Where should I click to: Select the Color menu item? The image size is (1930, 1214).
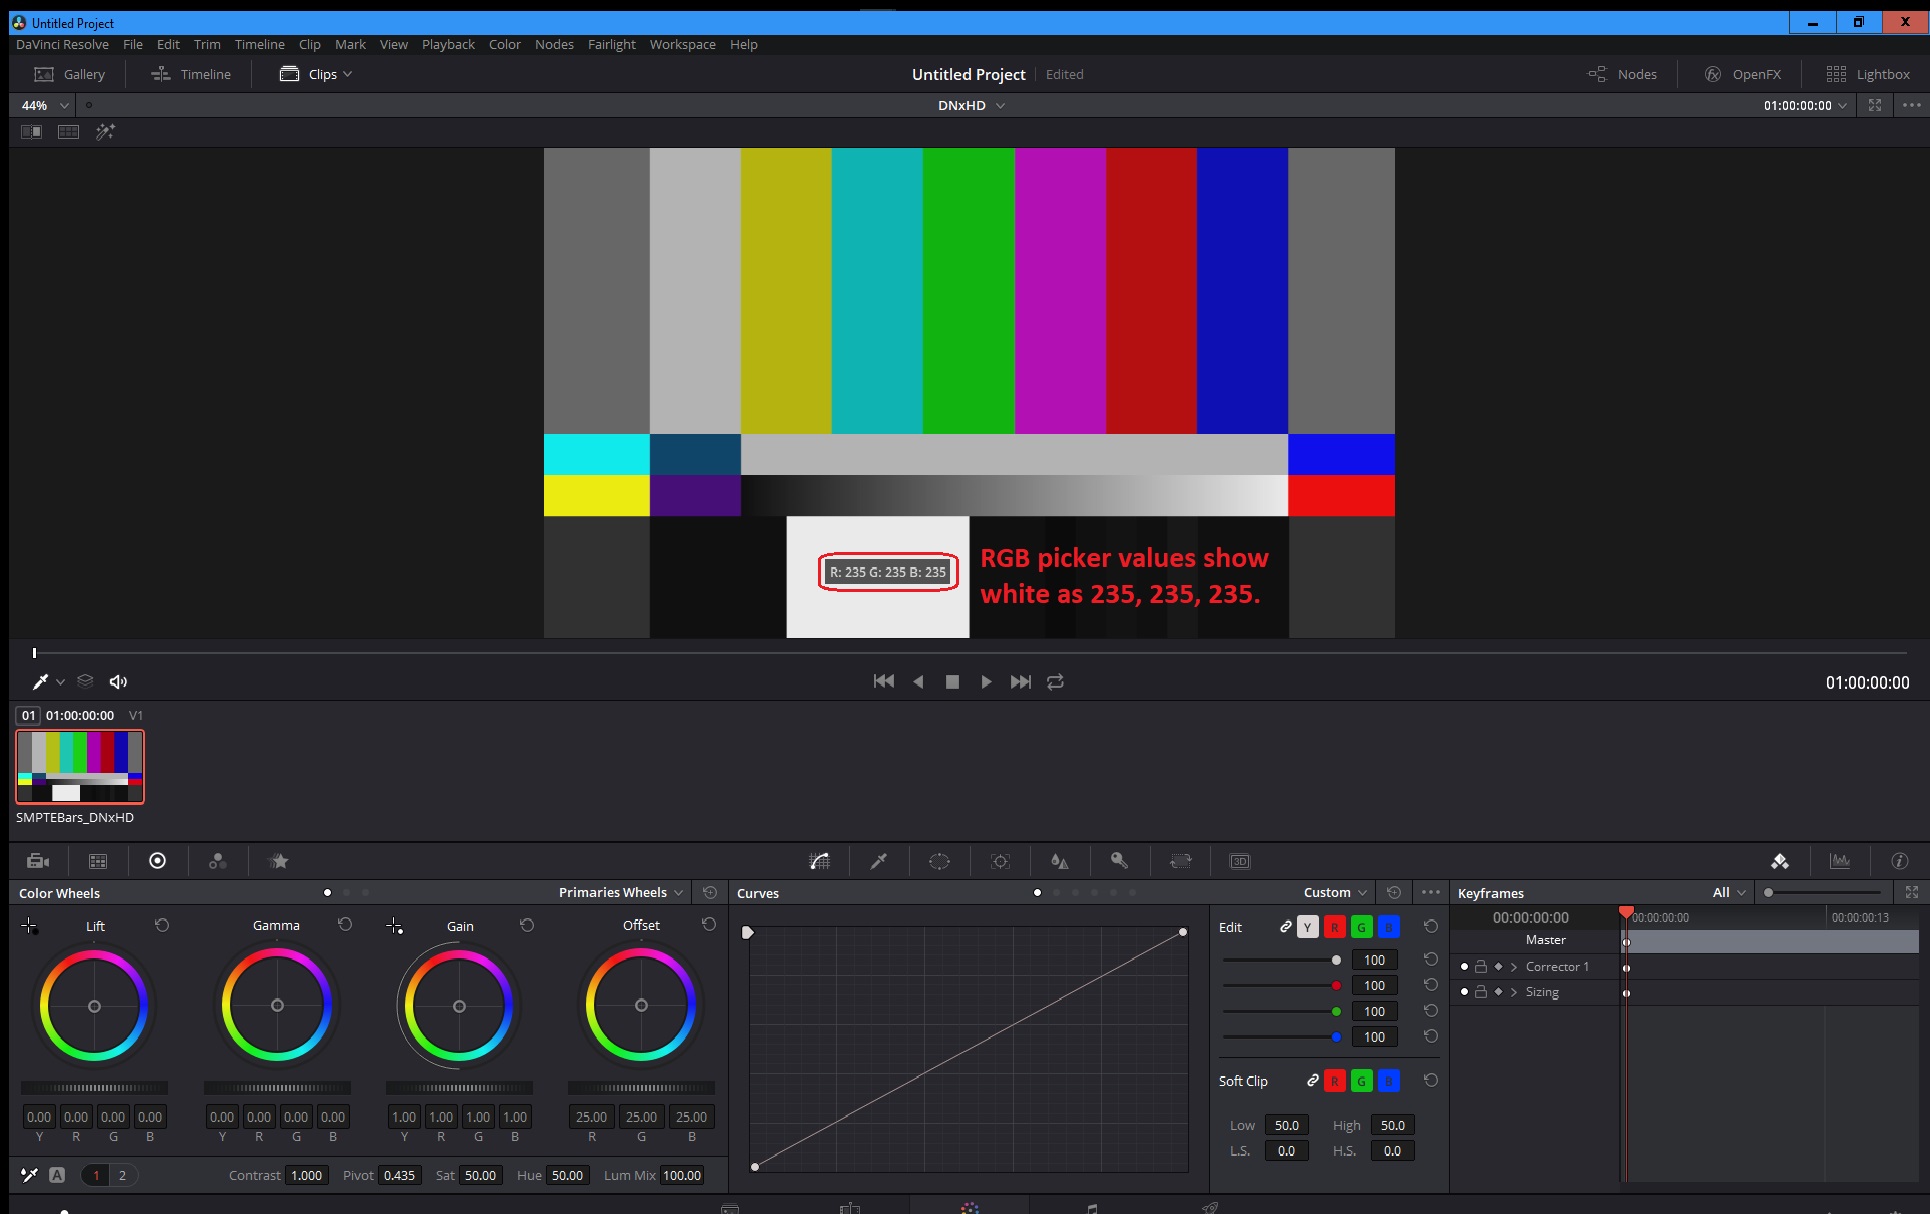[503, 43]
